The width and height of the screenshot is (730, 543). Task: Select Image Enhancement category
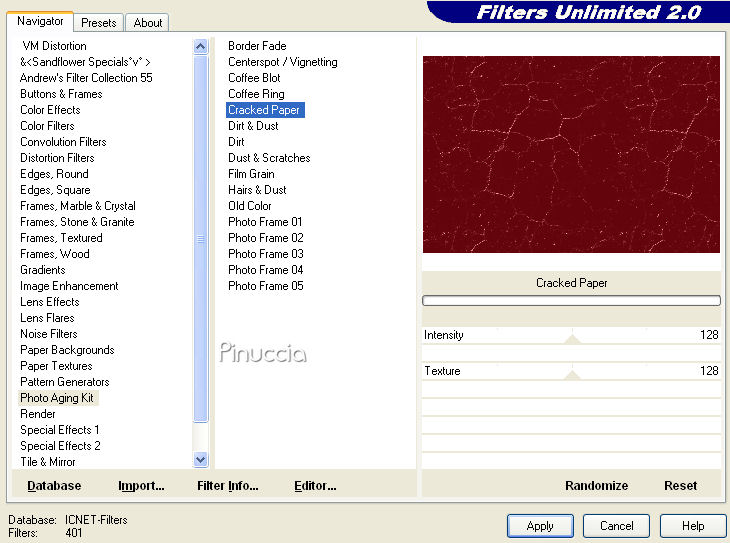(69, 286)
